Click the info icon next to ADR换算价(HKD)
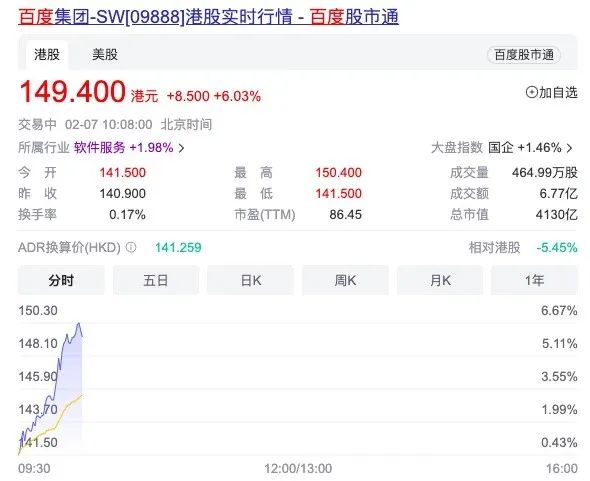This screenshot has width=590, height=481. coord(131,247)
